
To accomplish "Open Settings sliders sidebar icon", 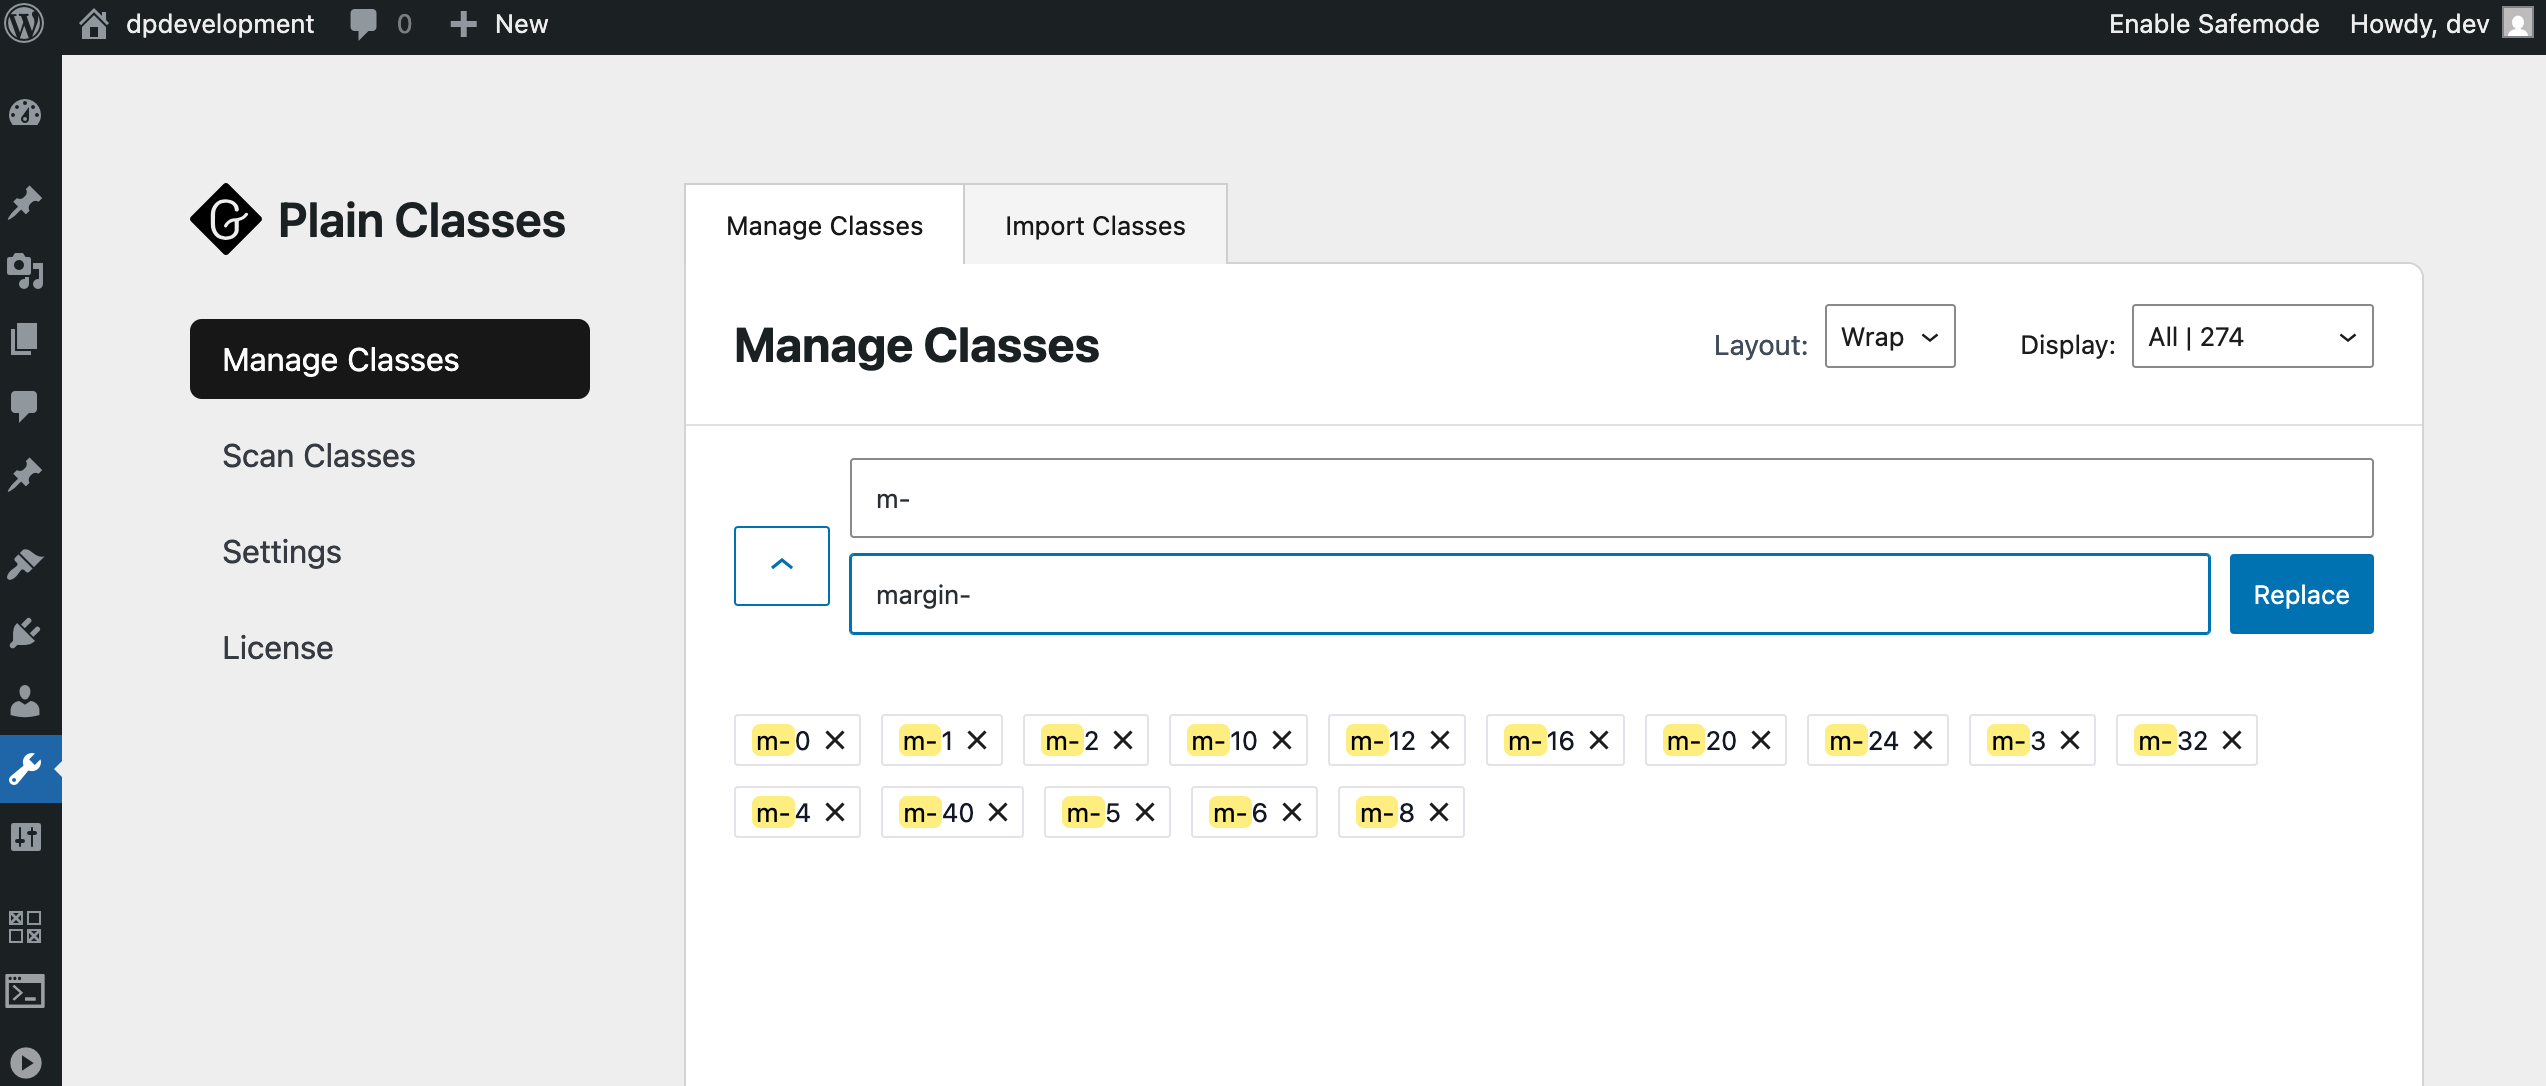I will coord(25,837).
